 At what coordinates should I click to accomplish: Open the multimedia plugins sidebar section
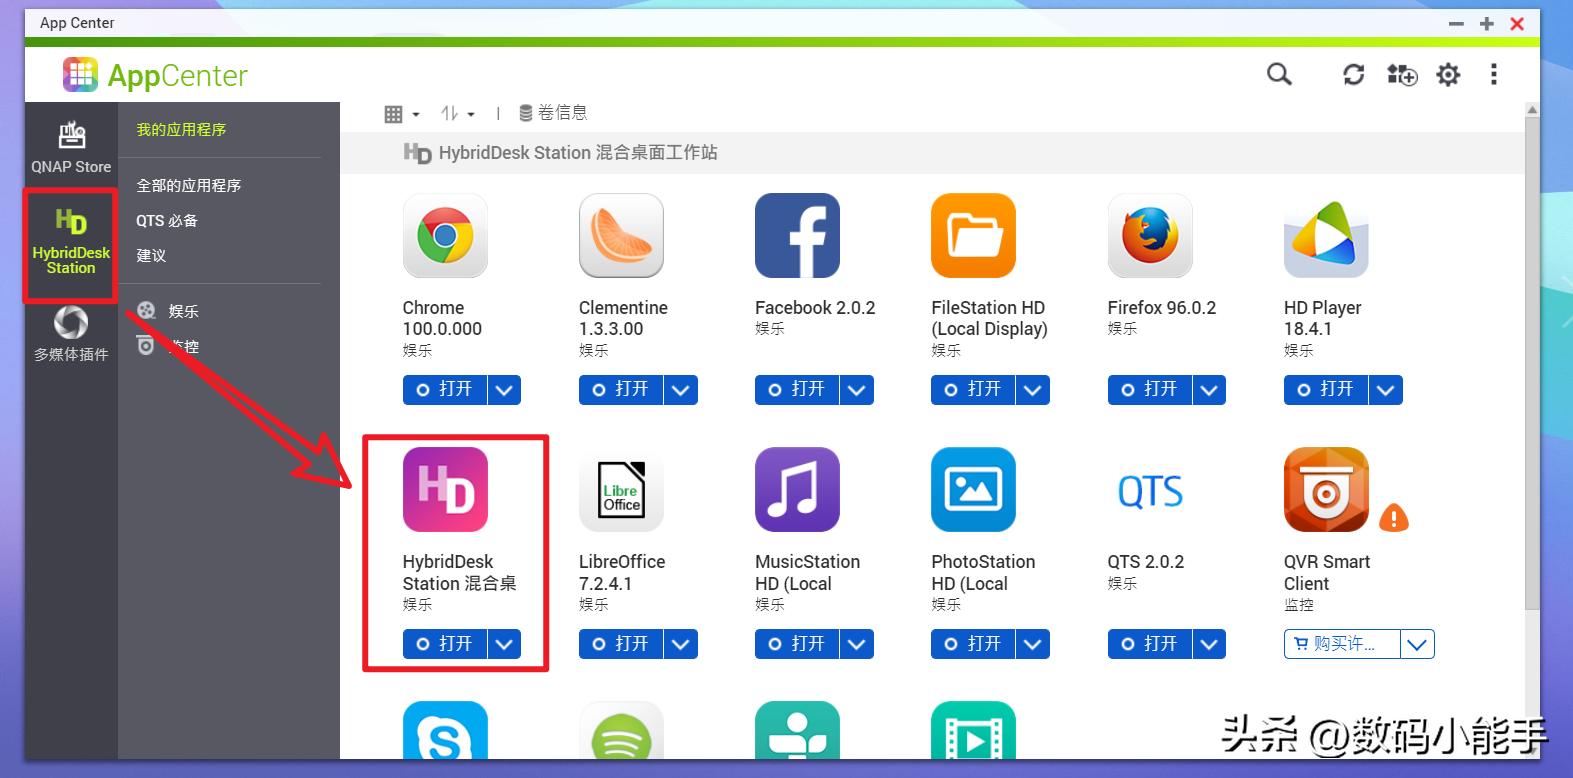pos(71,334)
